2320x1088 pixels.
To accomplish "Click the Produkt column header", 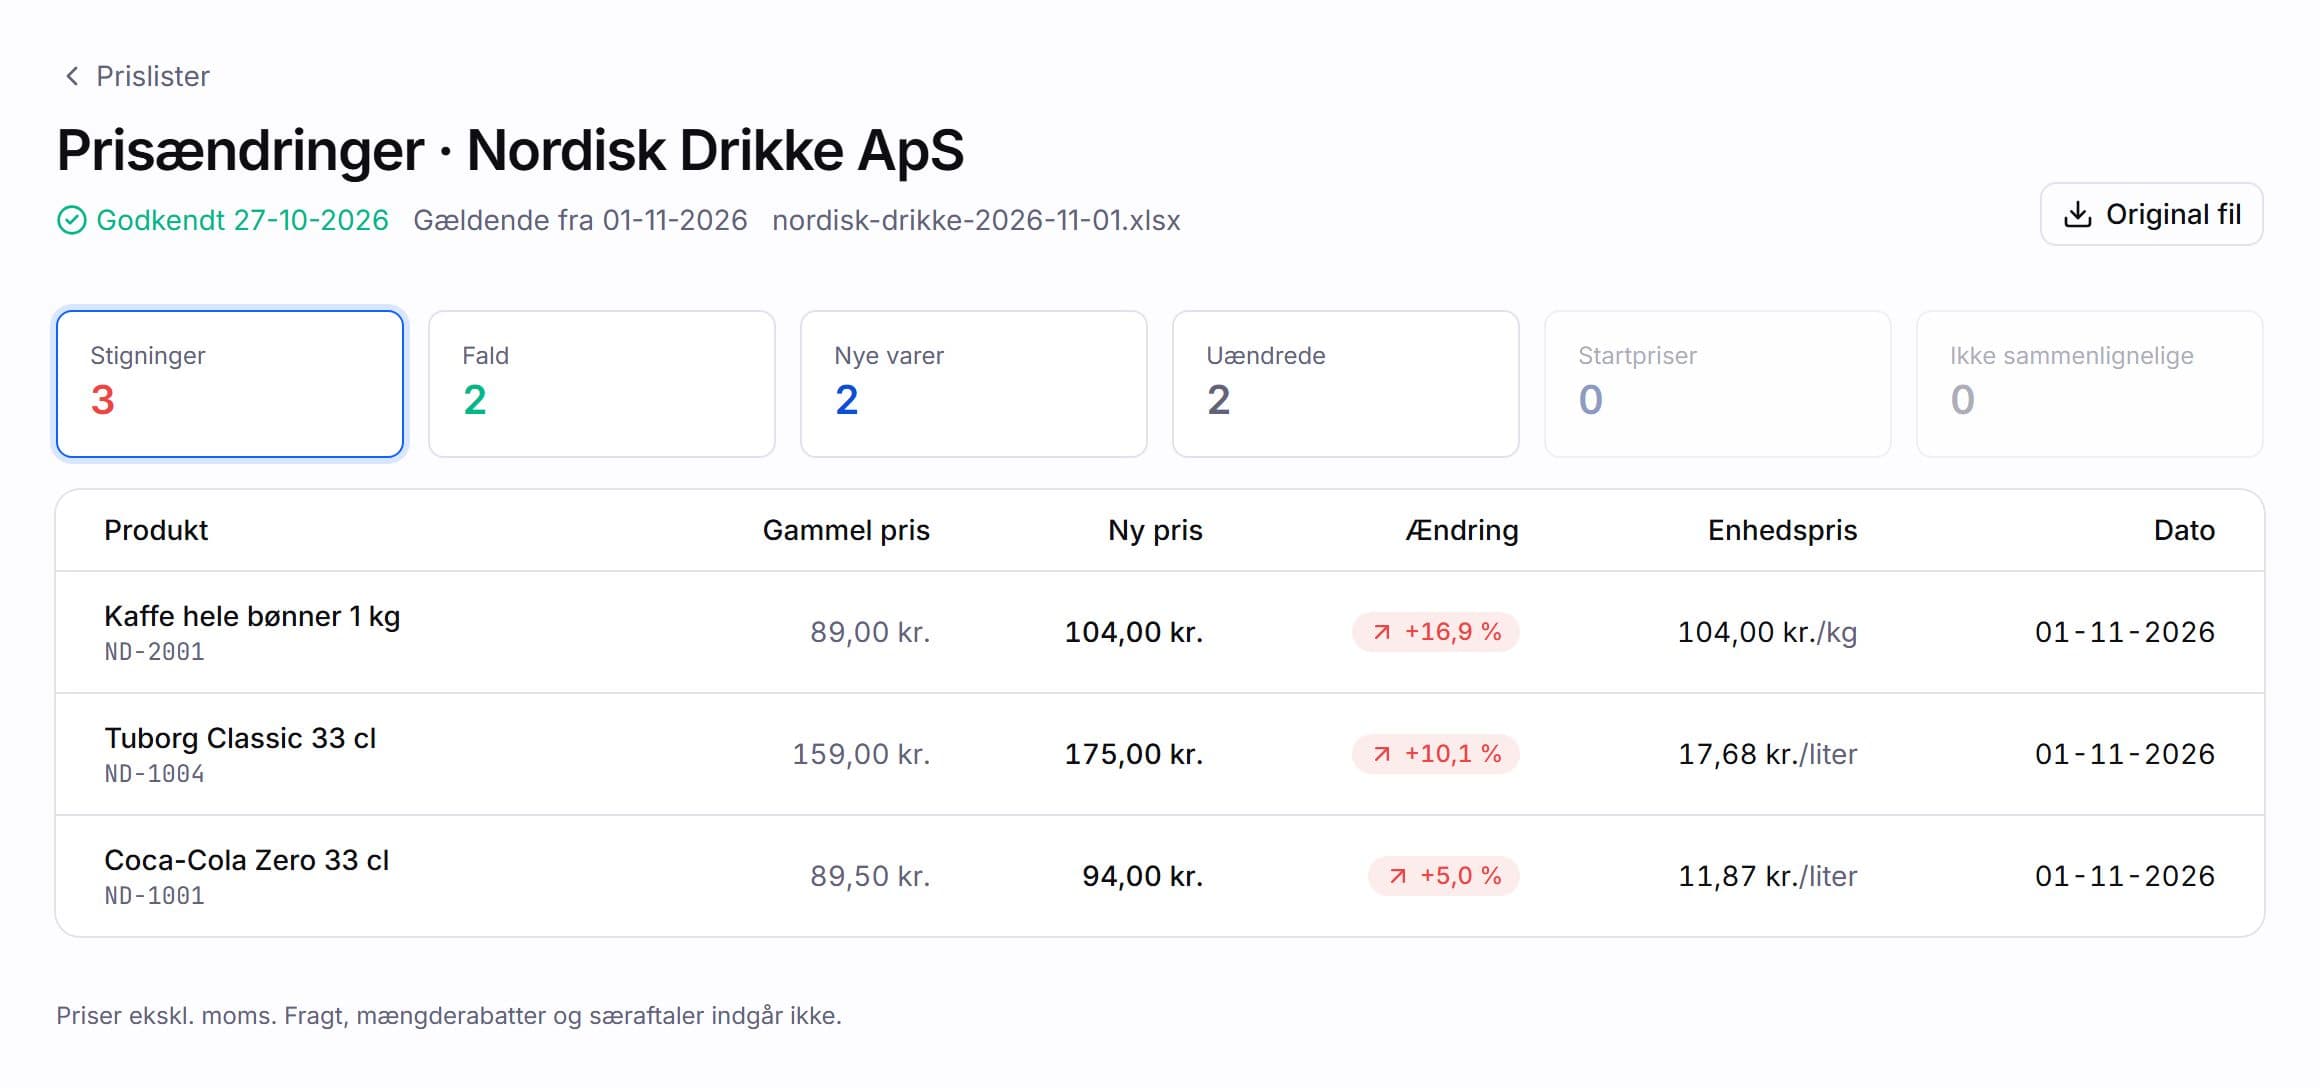I will coord(156,530).
